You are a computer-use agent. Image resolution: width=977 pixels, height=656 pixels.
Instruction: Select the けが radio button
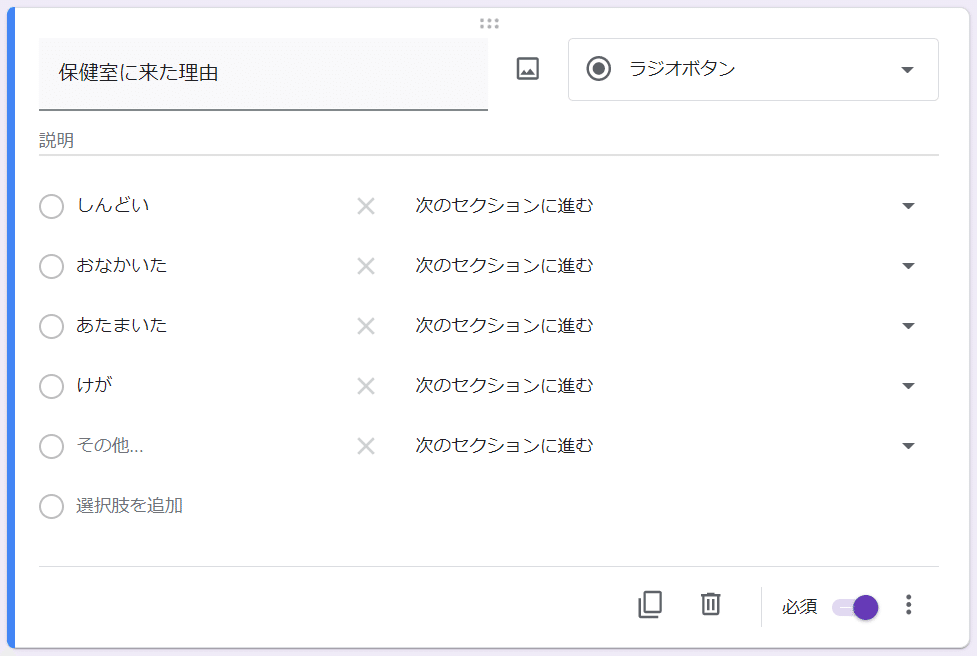[51, 387]
